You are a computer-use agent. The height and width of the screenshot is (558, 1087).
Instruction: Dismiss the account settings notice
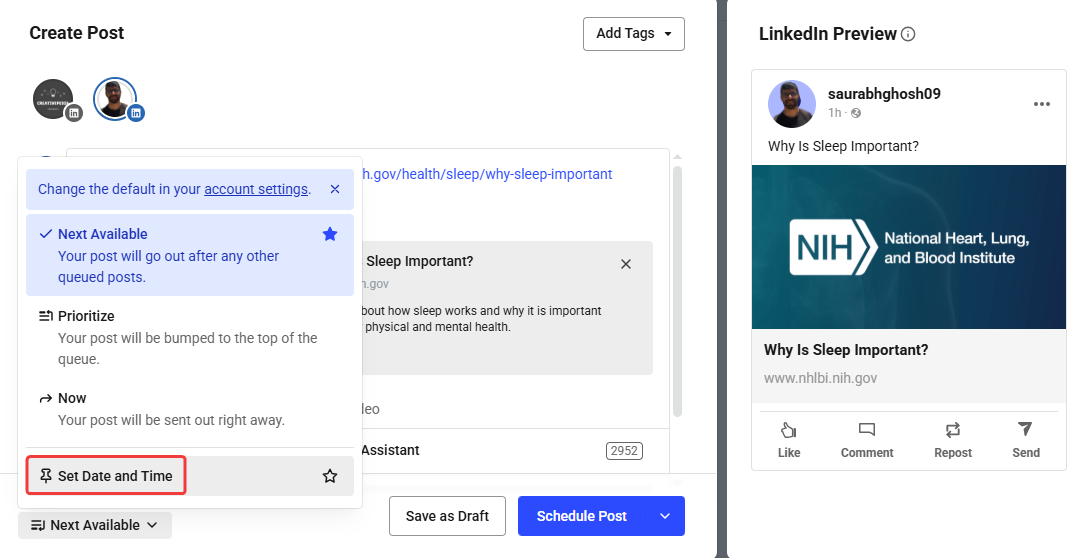click(x=335, y=189)
